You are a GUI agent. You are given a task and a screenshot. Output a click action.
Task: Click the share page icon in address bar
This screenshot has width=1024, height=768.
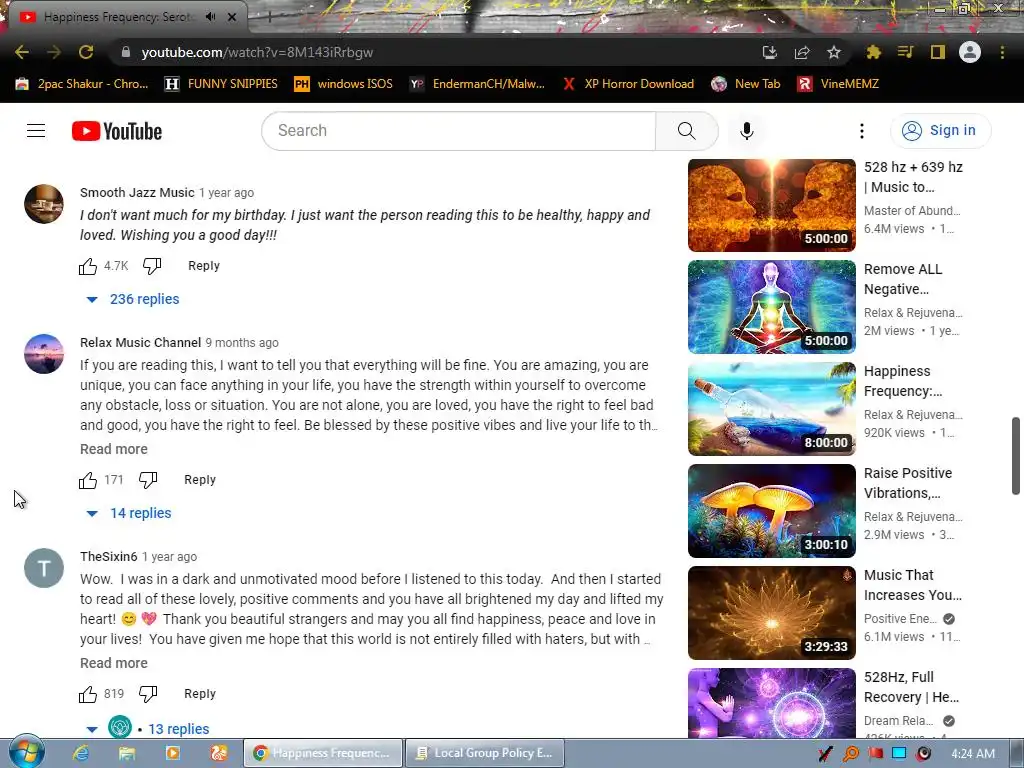pos(802,52)
